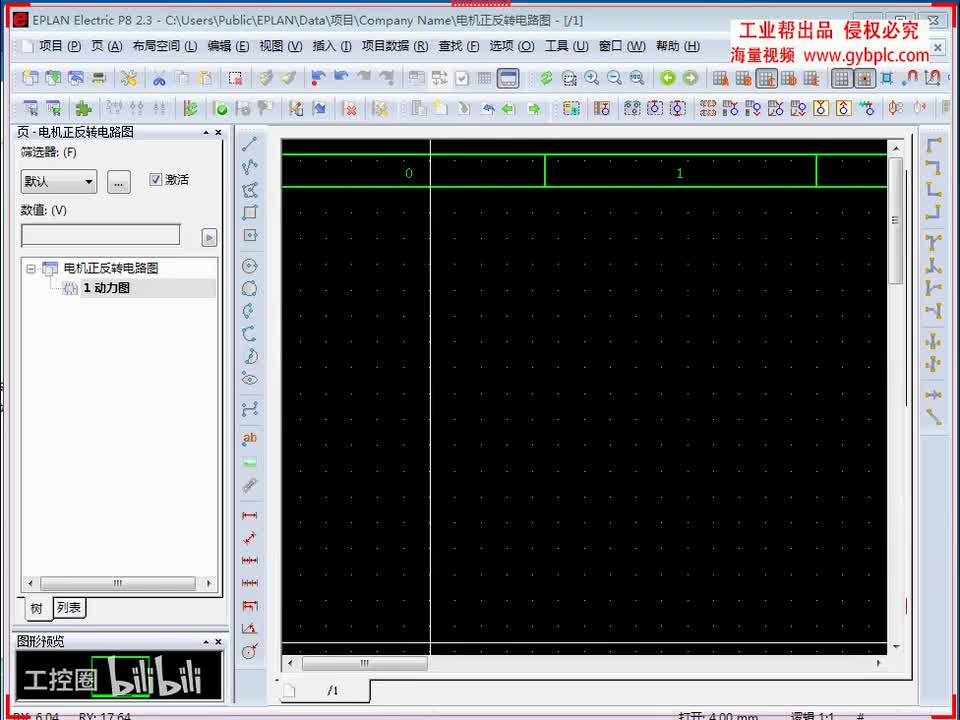Screen dimensions: 960x720
Task: Select the Rectangle drawing tool
Action: coord(250,212)
